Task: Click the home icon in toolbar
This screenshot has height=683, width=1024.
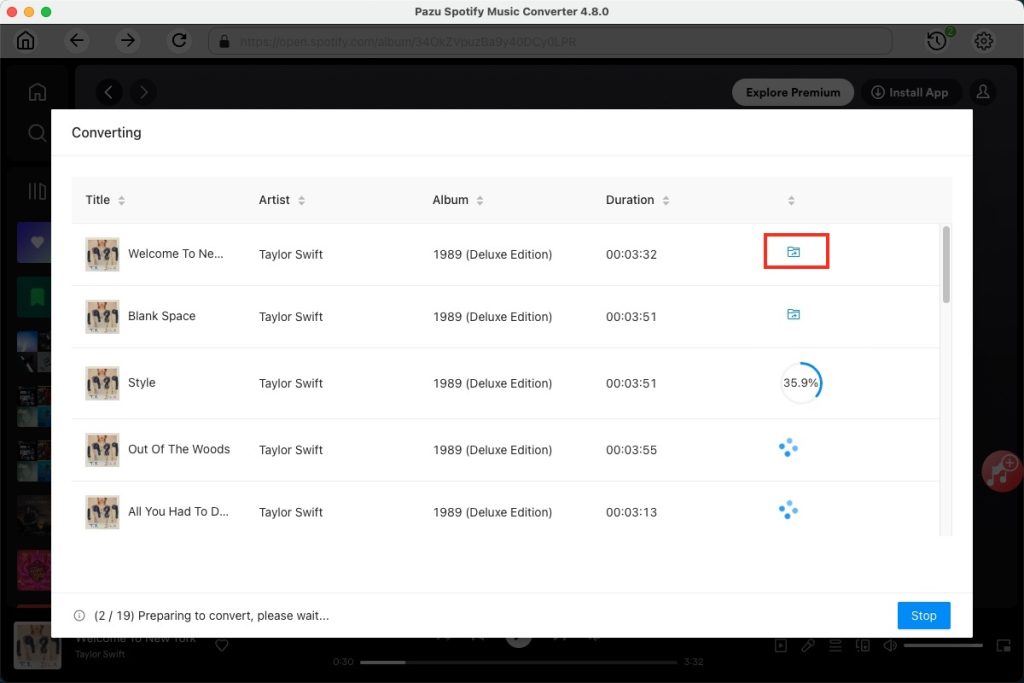Action: [x=26, y=41]
